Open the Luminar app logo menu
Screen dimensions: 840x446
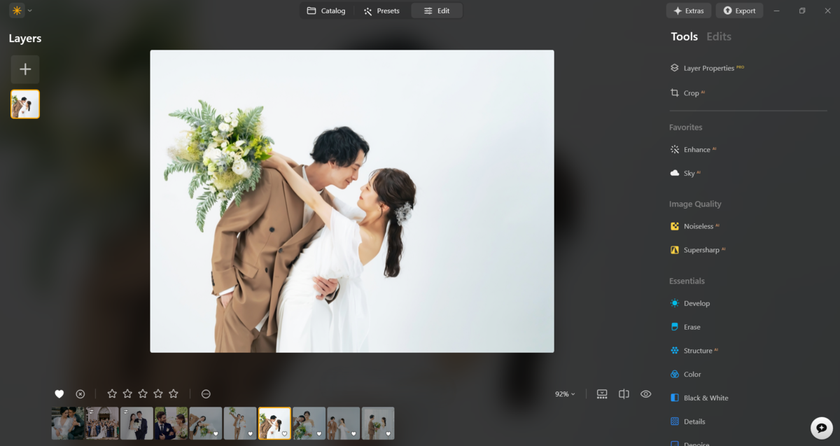pos(20,10)
